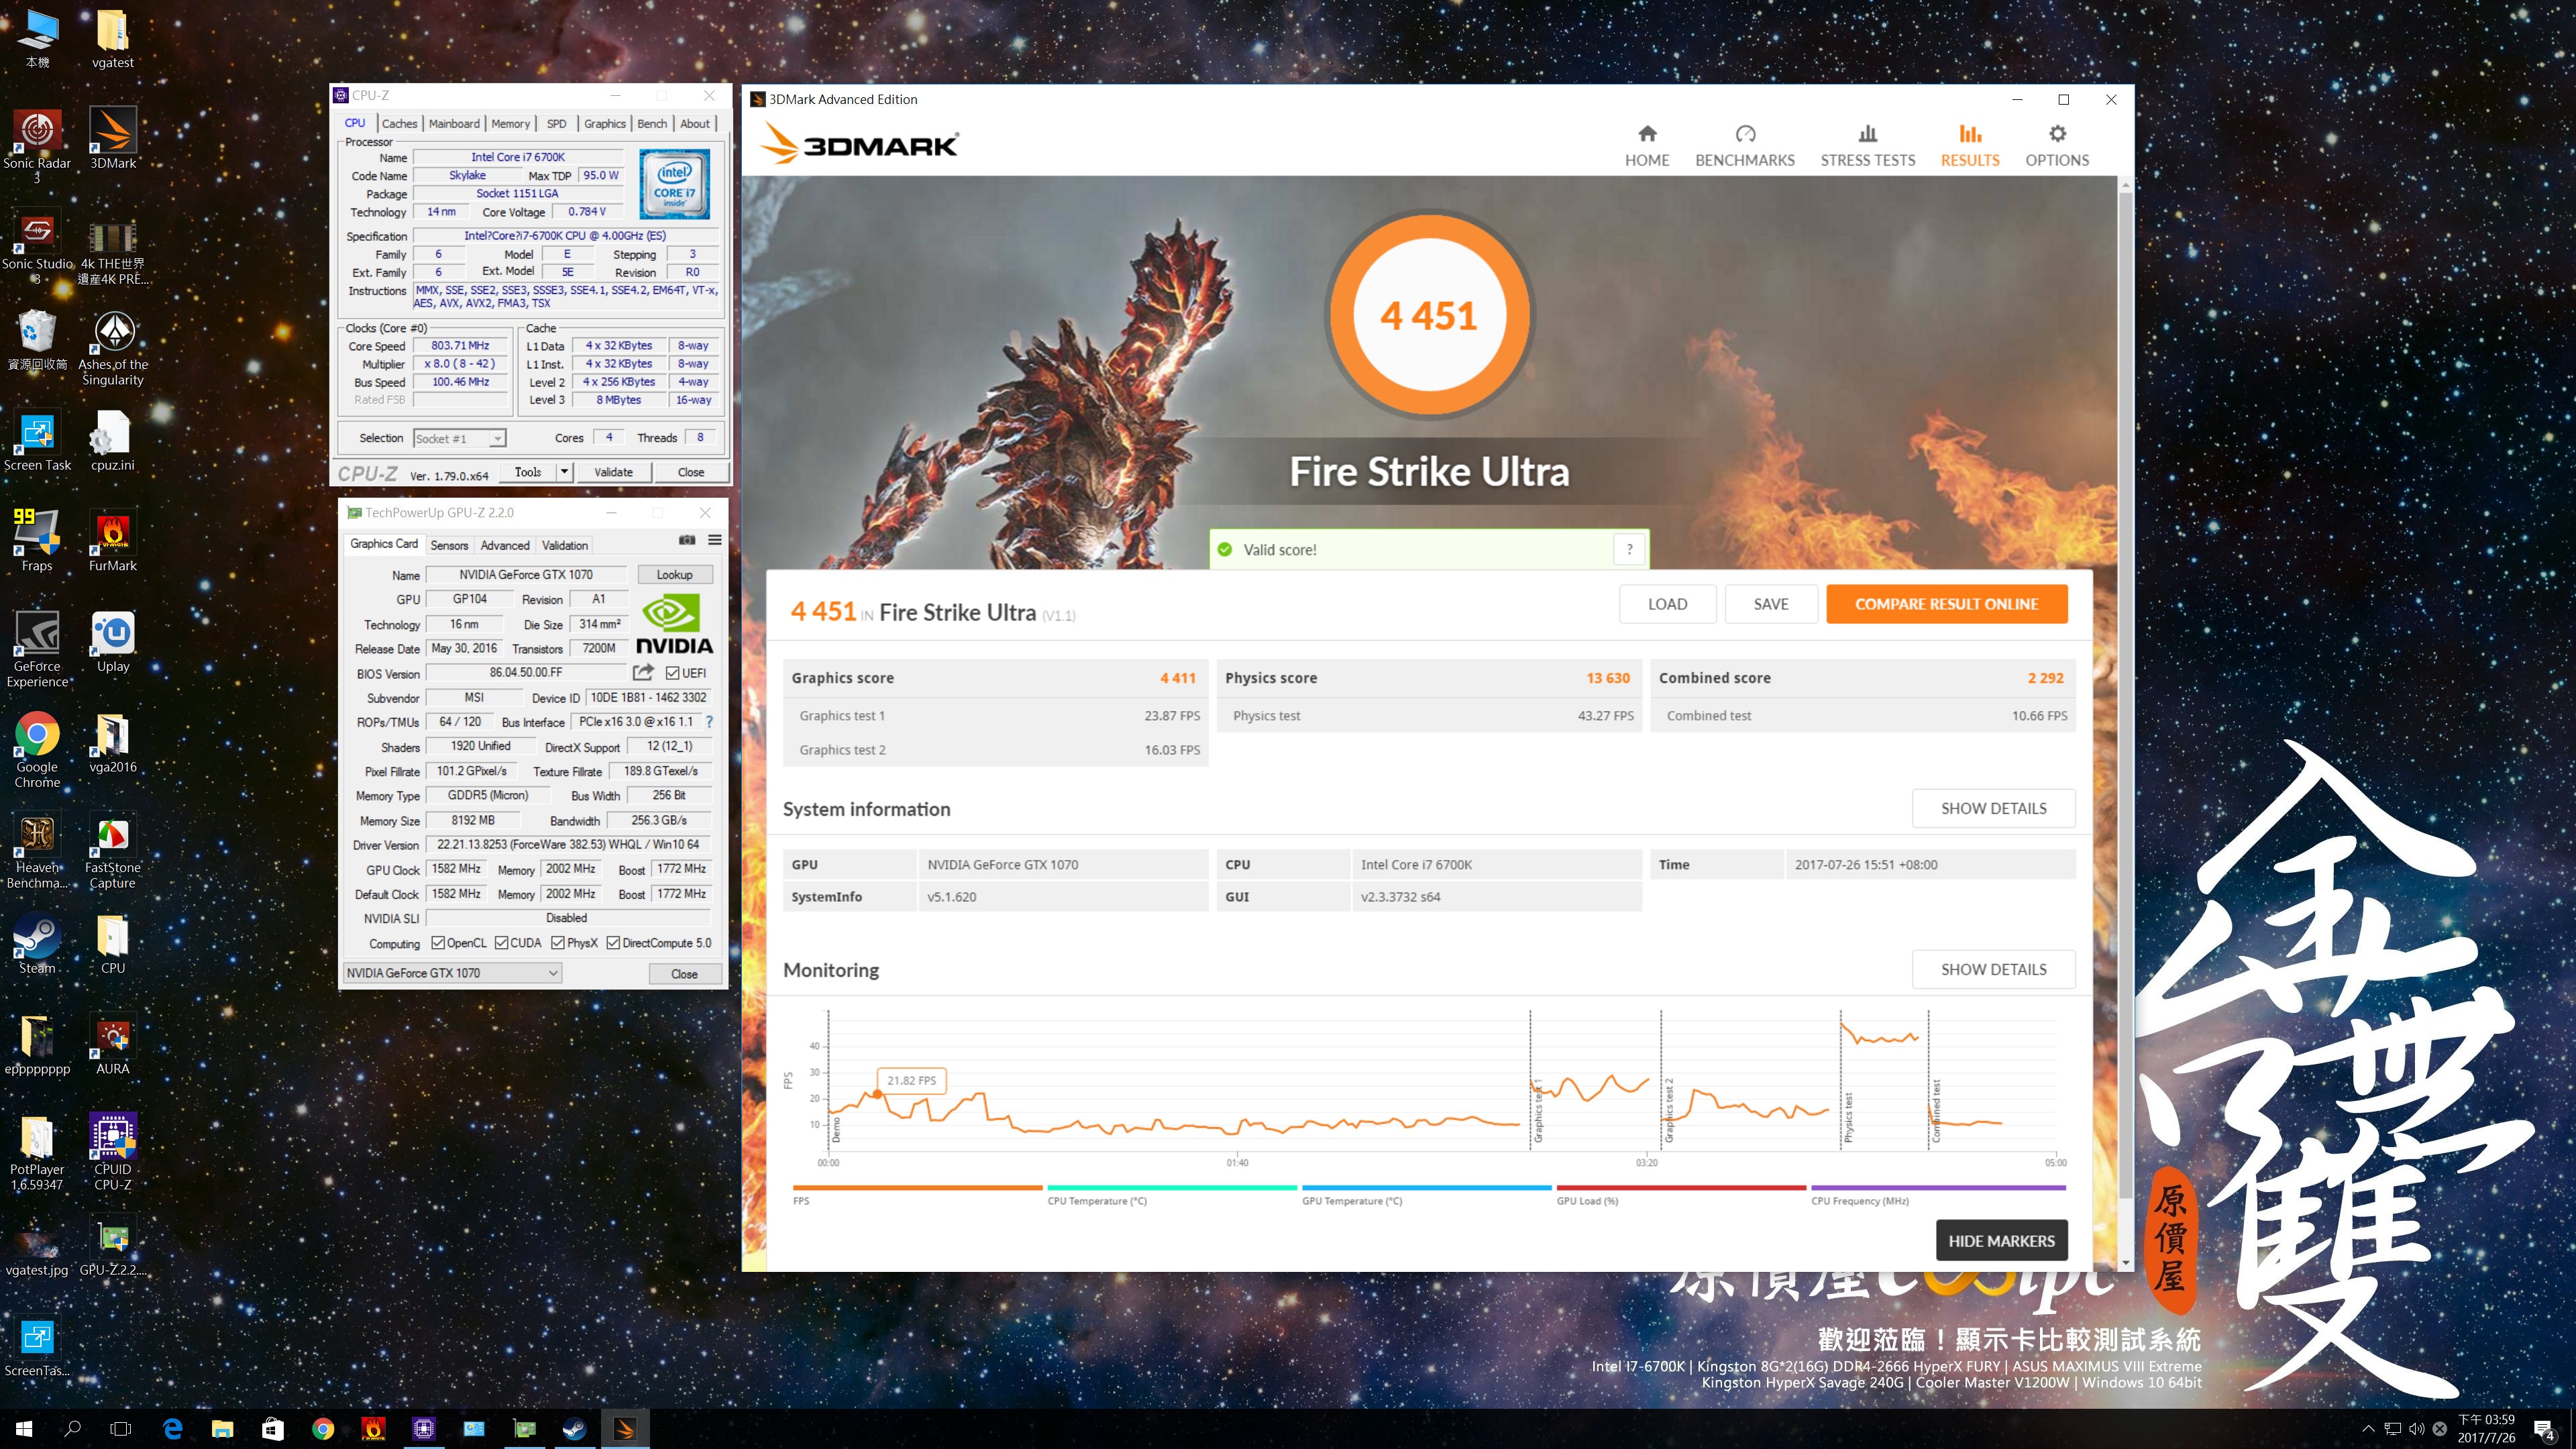Click the valid score help question mark
2576x1449 pixels.
1630,549
